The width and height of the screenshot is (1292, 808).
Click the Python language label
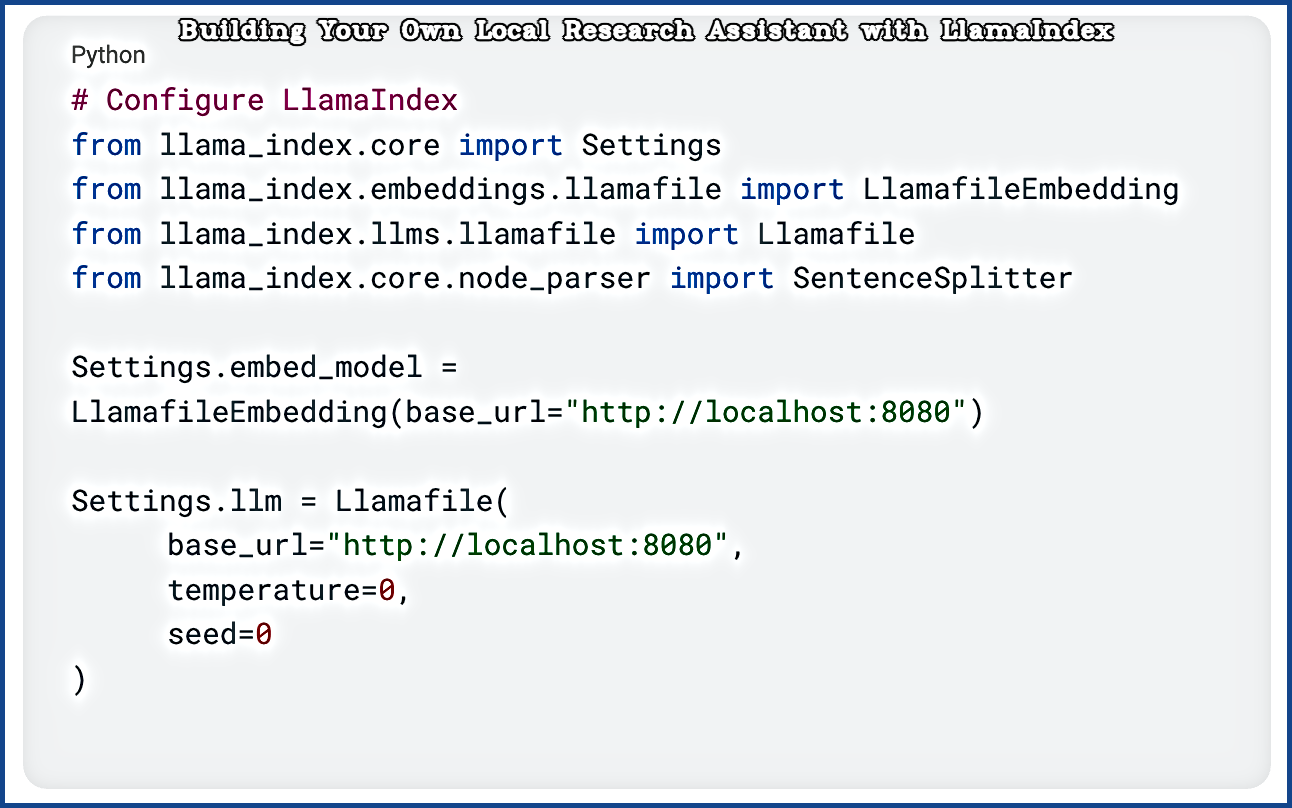[108, 56]
